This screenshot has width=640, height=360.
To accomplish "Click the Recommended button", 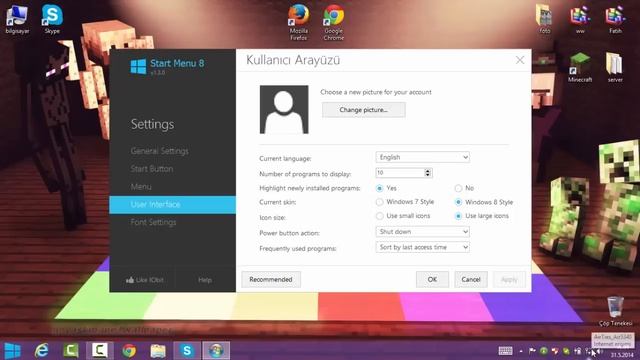I will coord(271,280).
